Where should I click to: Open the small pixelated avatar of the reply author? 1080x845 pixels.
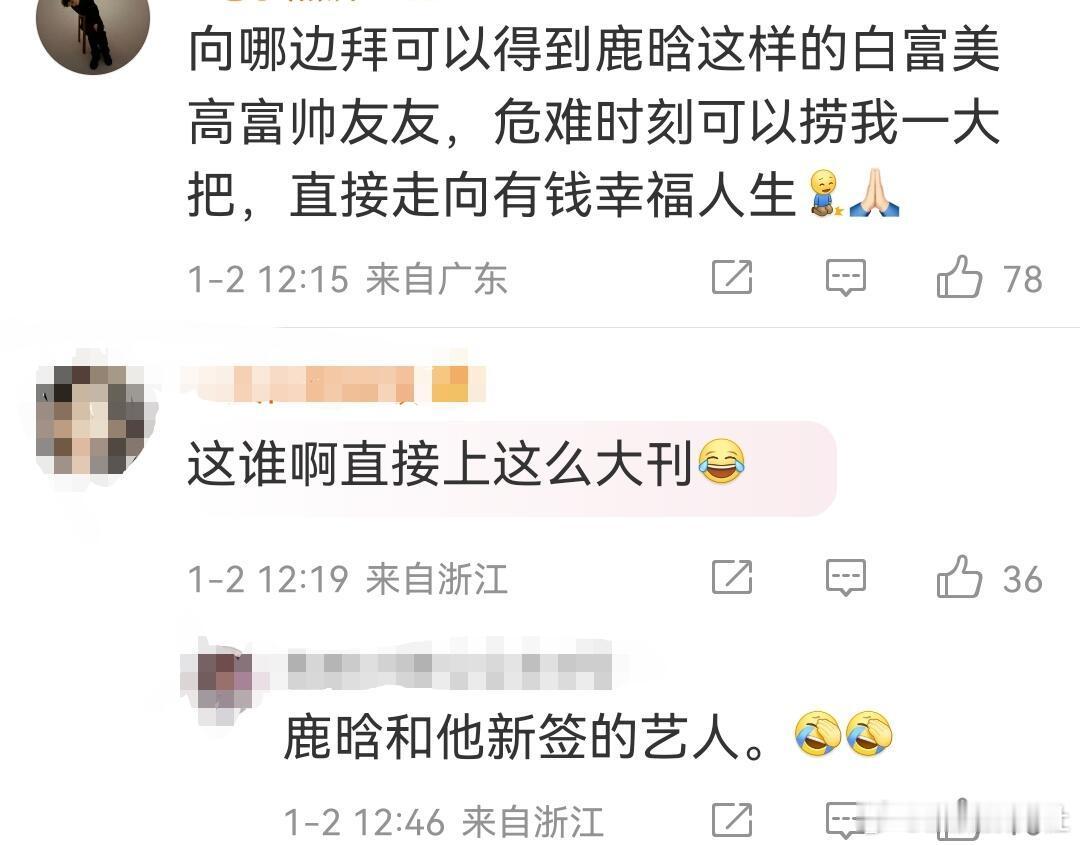222,682
